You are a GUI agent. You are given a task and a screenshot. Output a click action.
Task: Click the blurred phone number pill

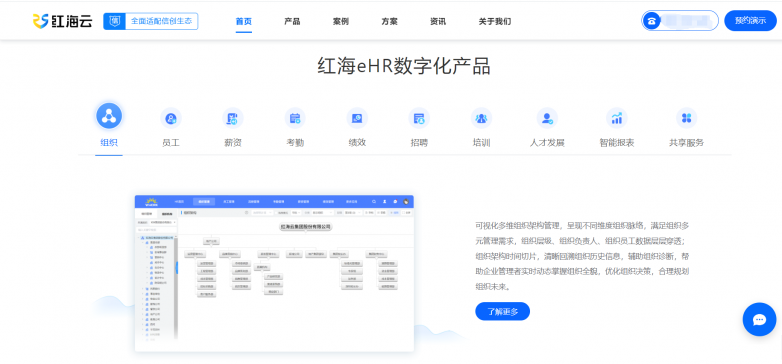point(680,20)
